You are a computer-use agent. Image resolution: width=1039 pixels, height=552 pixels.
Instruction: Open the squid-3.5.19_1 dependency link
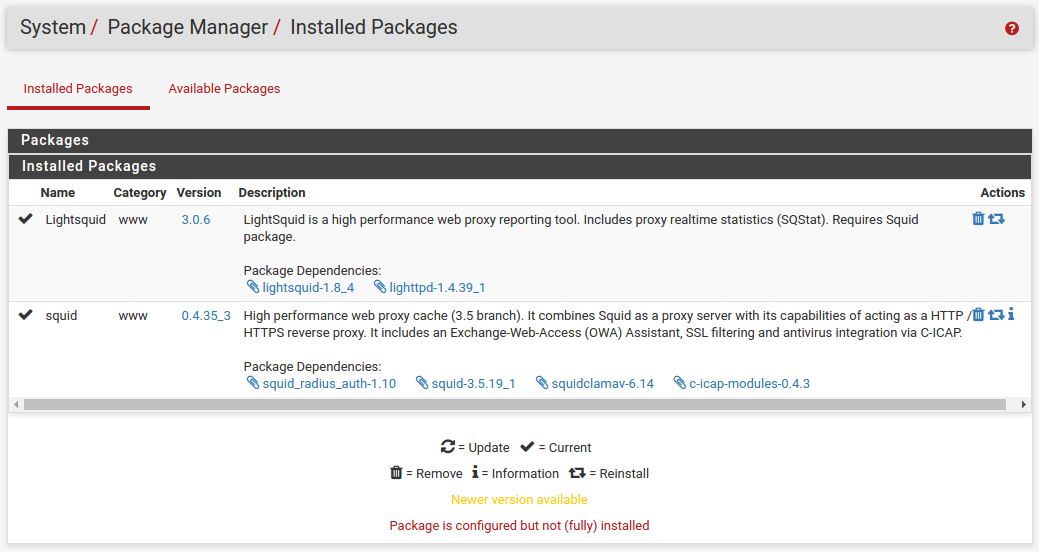(473, 384)
